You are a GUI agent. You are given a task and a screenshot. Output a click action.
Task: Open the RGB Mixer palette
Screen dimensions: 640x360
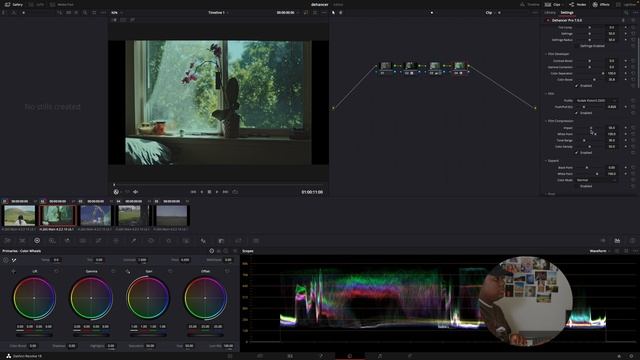pyautogui.click(x=67, y=241)
